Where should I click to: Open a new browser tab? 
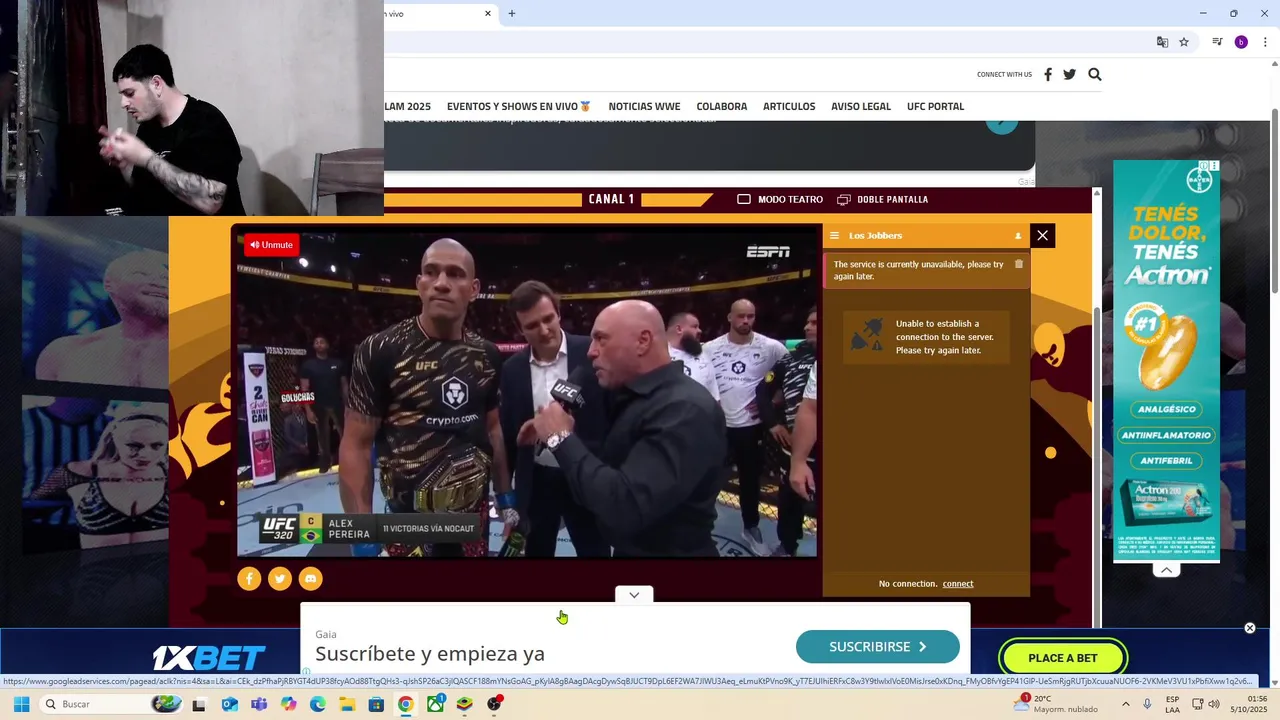[x=512, y=13]
